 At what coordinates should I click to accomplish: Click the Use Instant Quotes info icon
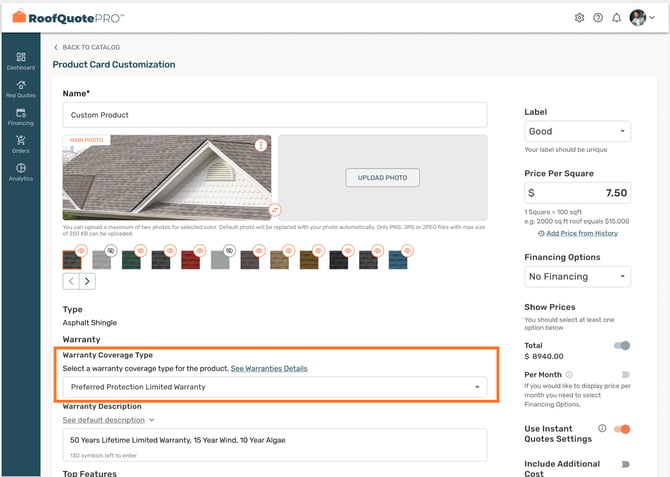602,428
